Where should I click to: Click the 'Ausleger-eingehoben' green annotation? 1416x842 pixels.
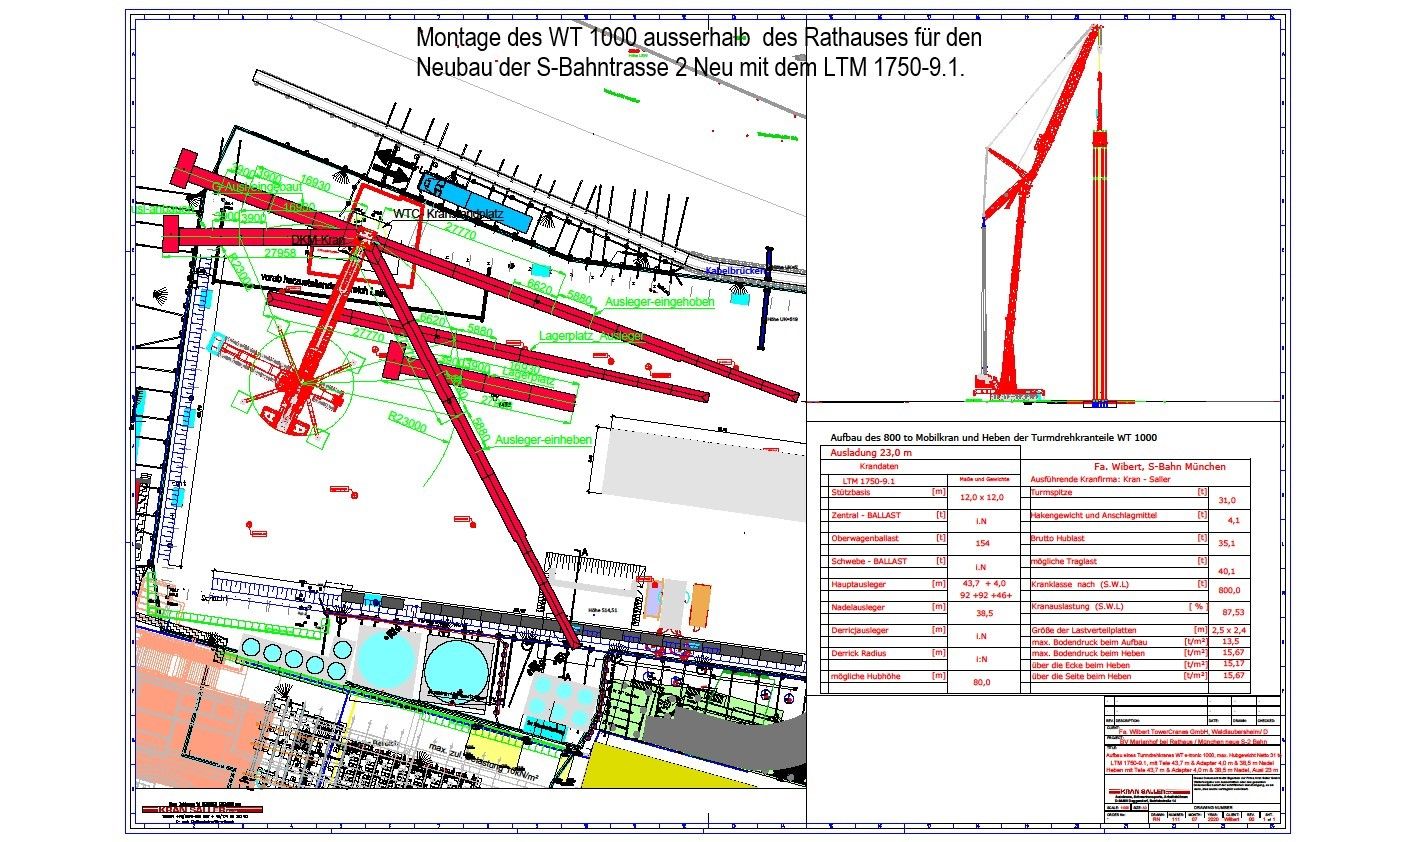[x=658, y=302]
